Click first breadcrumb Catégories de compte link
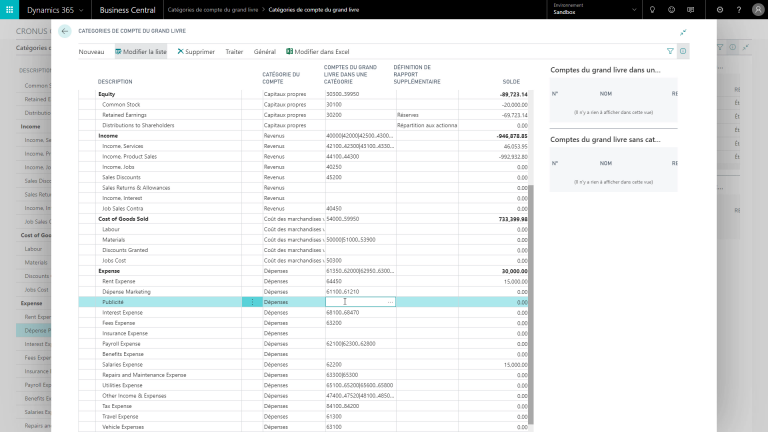 click(213, 10)
